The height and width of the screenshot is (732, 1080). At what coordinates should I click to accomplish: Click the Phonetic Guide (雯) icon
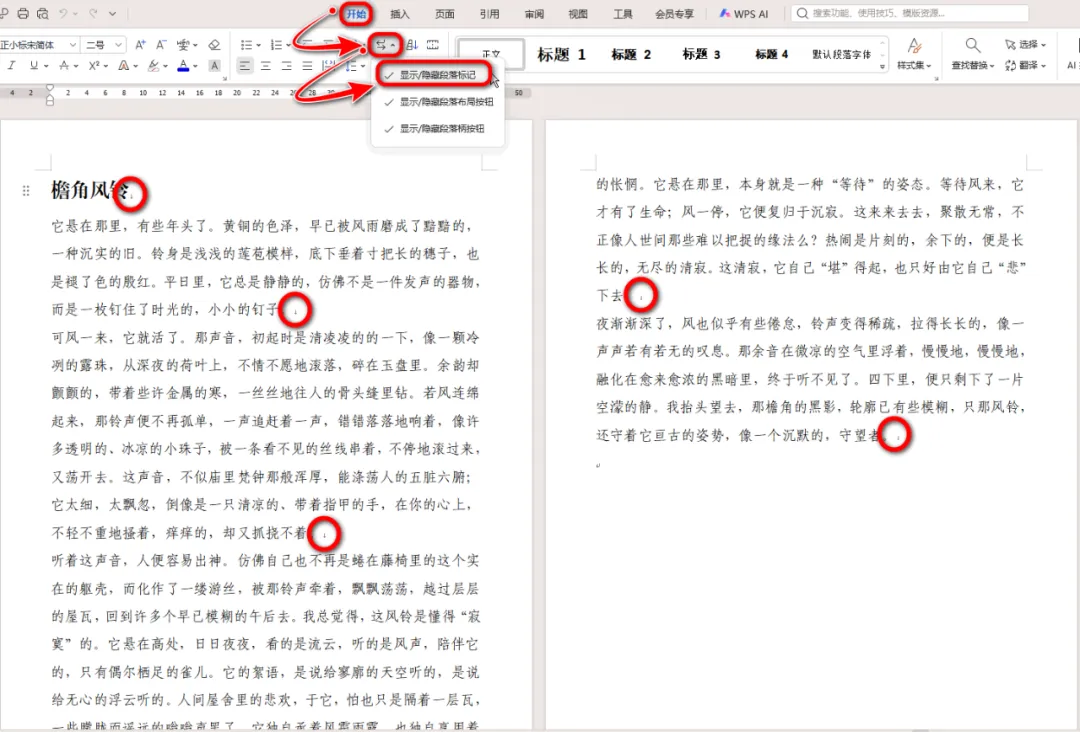[x=183, y=45]
